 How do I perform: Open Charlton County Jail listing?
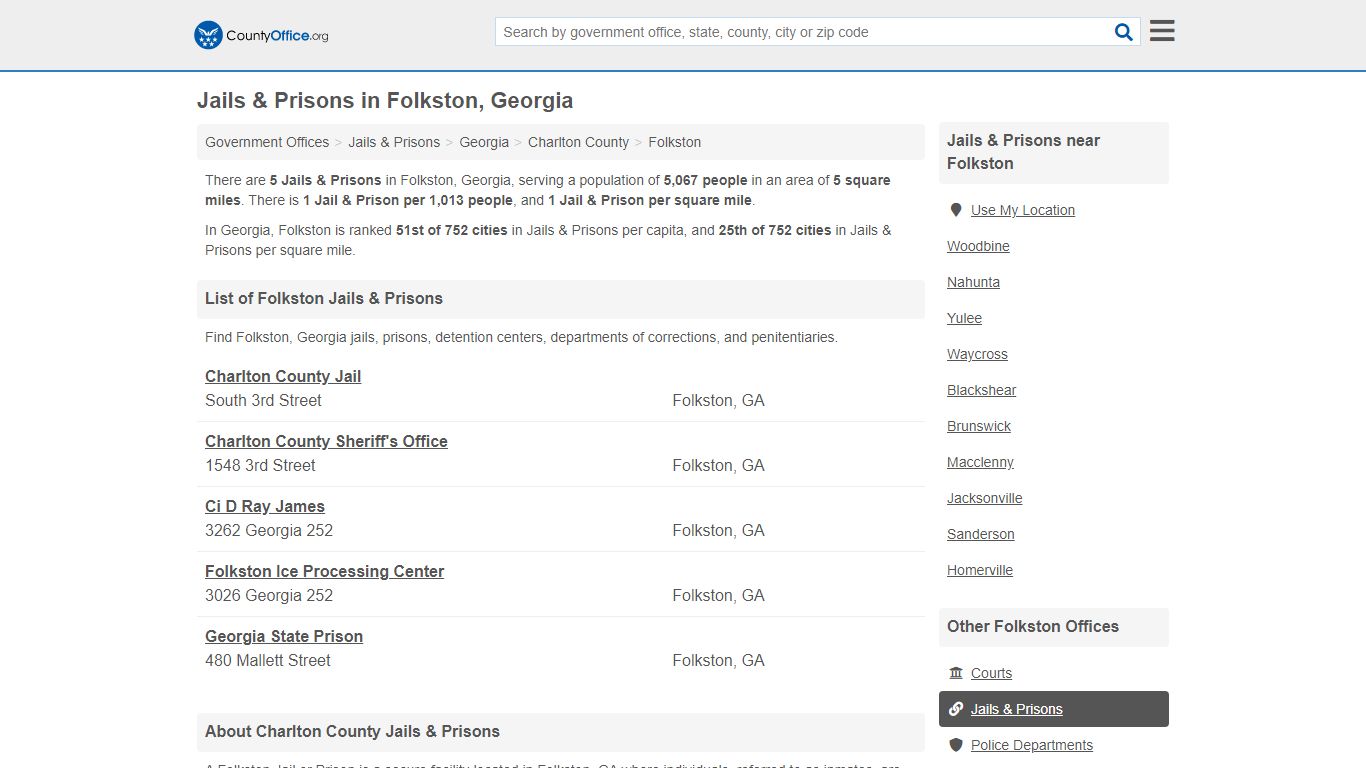coord(283,376)
